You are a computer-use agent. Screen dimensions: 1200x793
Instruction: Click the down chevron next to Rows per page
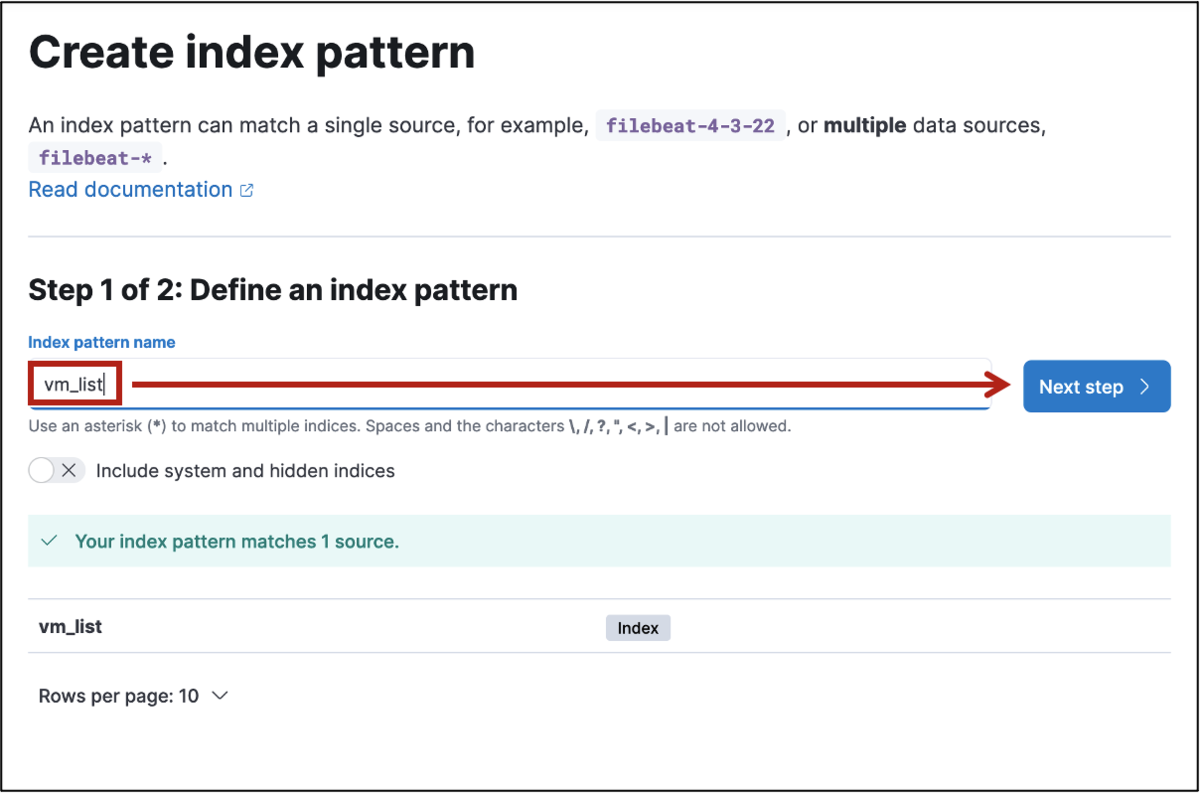tap(221, 696)
